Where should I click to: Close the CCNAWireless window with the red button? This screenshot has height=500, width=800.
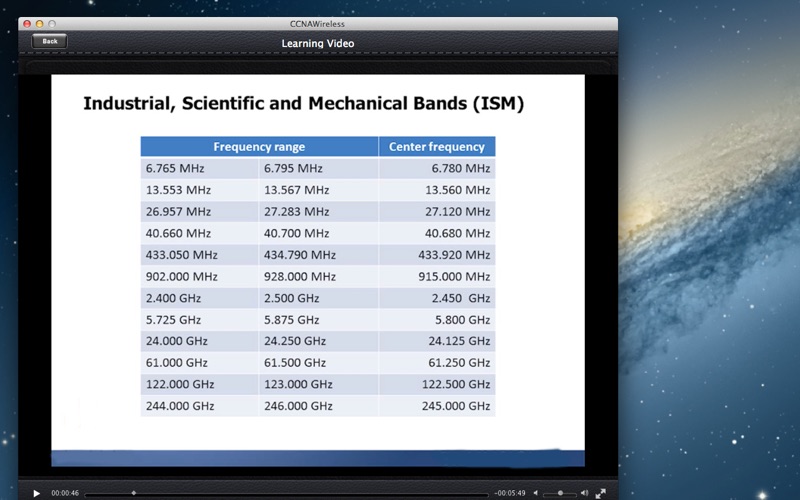coord(27,23)
